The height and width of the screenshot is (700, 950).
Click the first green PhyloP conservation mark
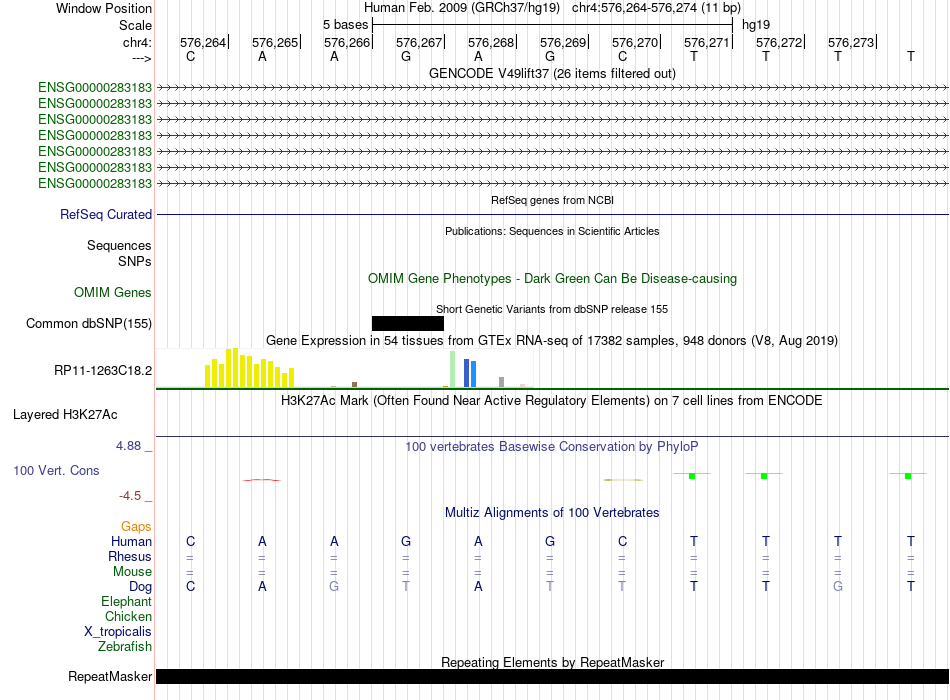pos(692,476)
